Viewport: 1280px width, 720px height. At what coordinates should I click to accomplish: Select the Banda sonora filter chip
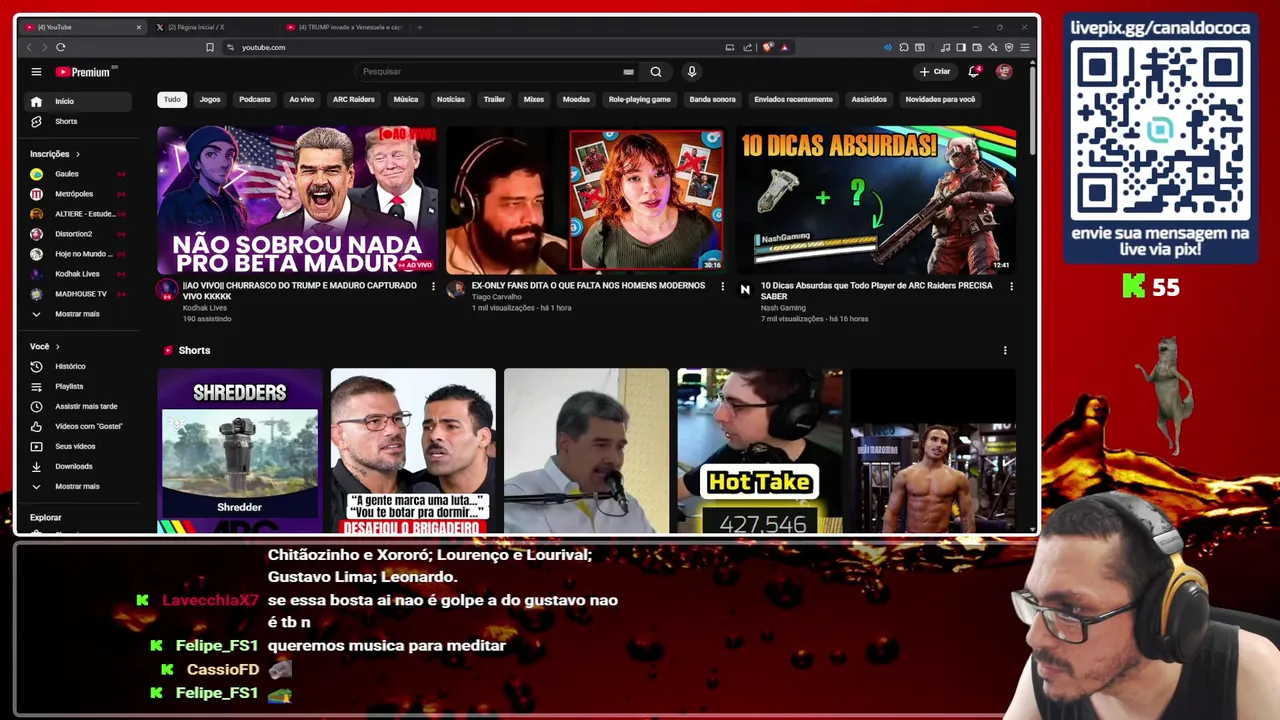point(712,99)
